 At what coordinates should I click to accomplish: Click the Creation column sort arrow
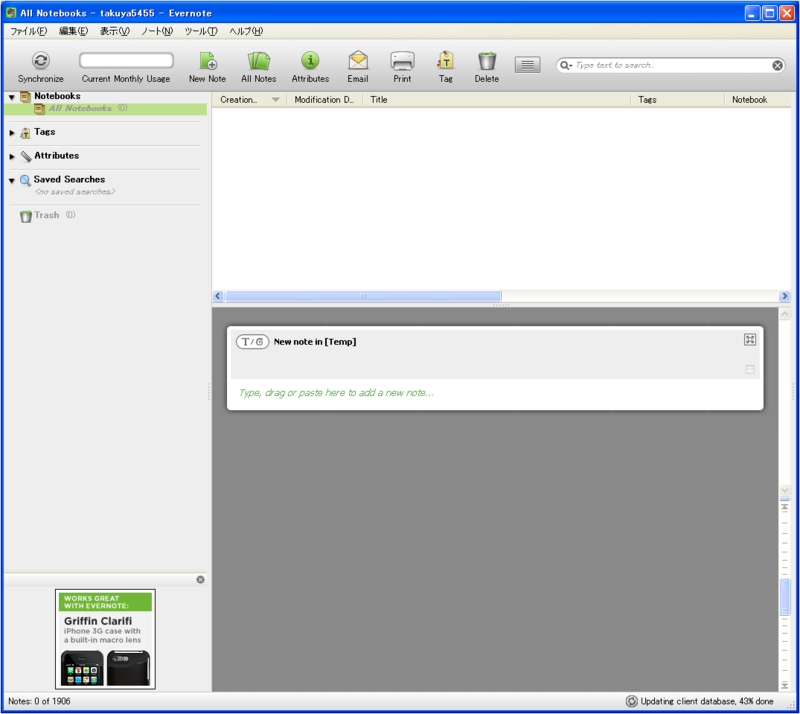276,100
